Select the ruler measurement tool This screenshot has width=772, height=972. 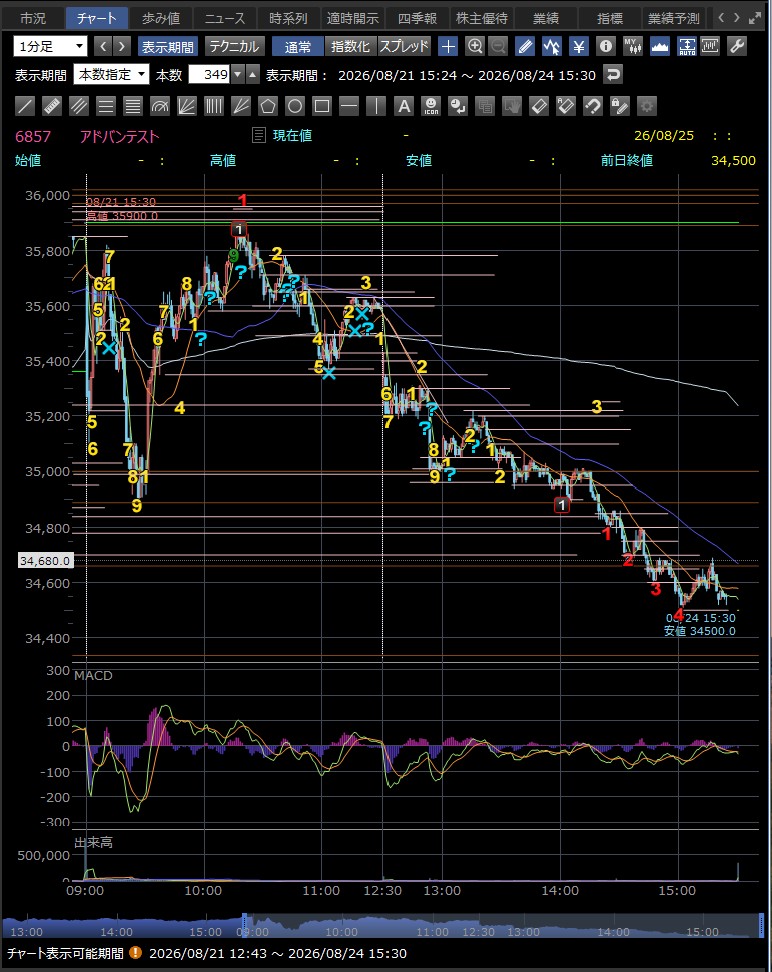pos(52,106)
